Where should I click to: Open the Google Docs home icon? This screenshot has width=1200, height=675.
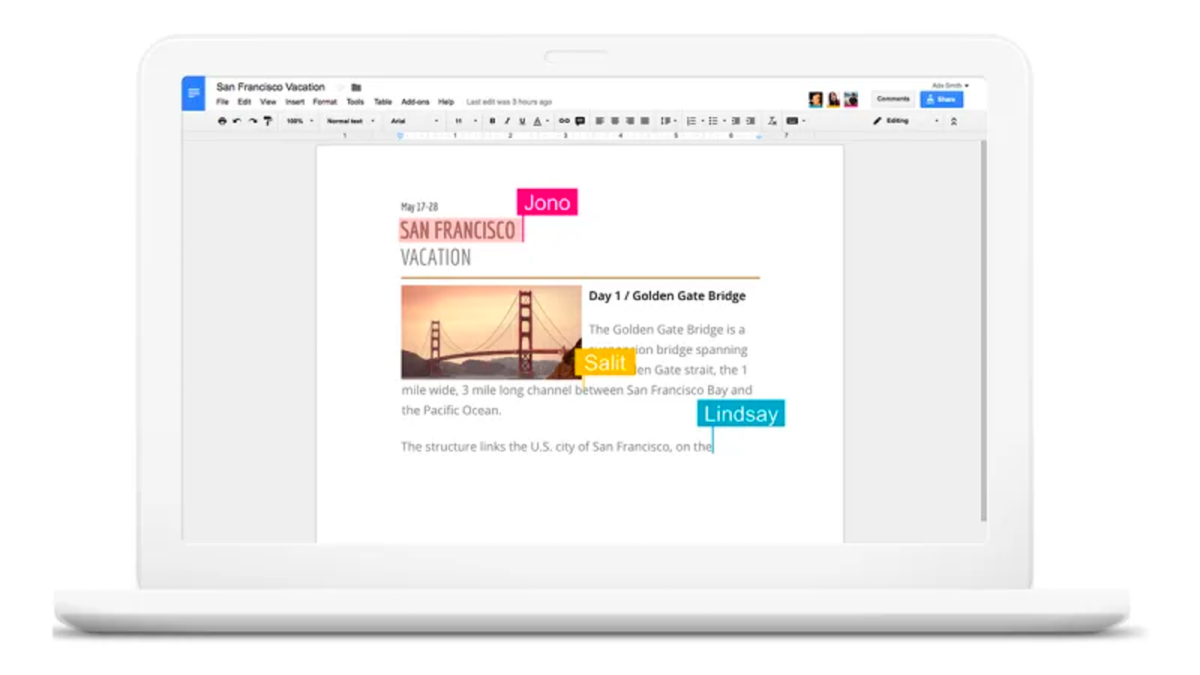[193, 93]
